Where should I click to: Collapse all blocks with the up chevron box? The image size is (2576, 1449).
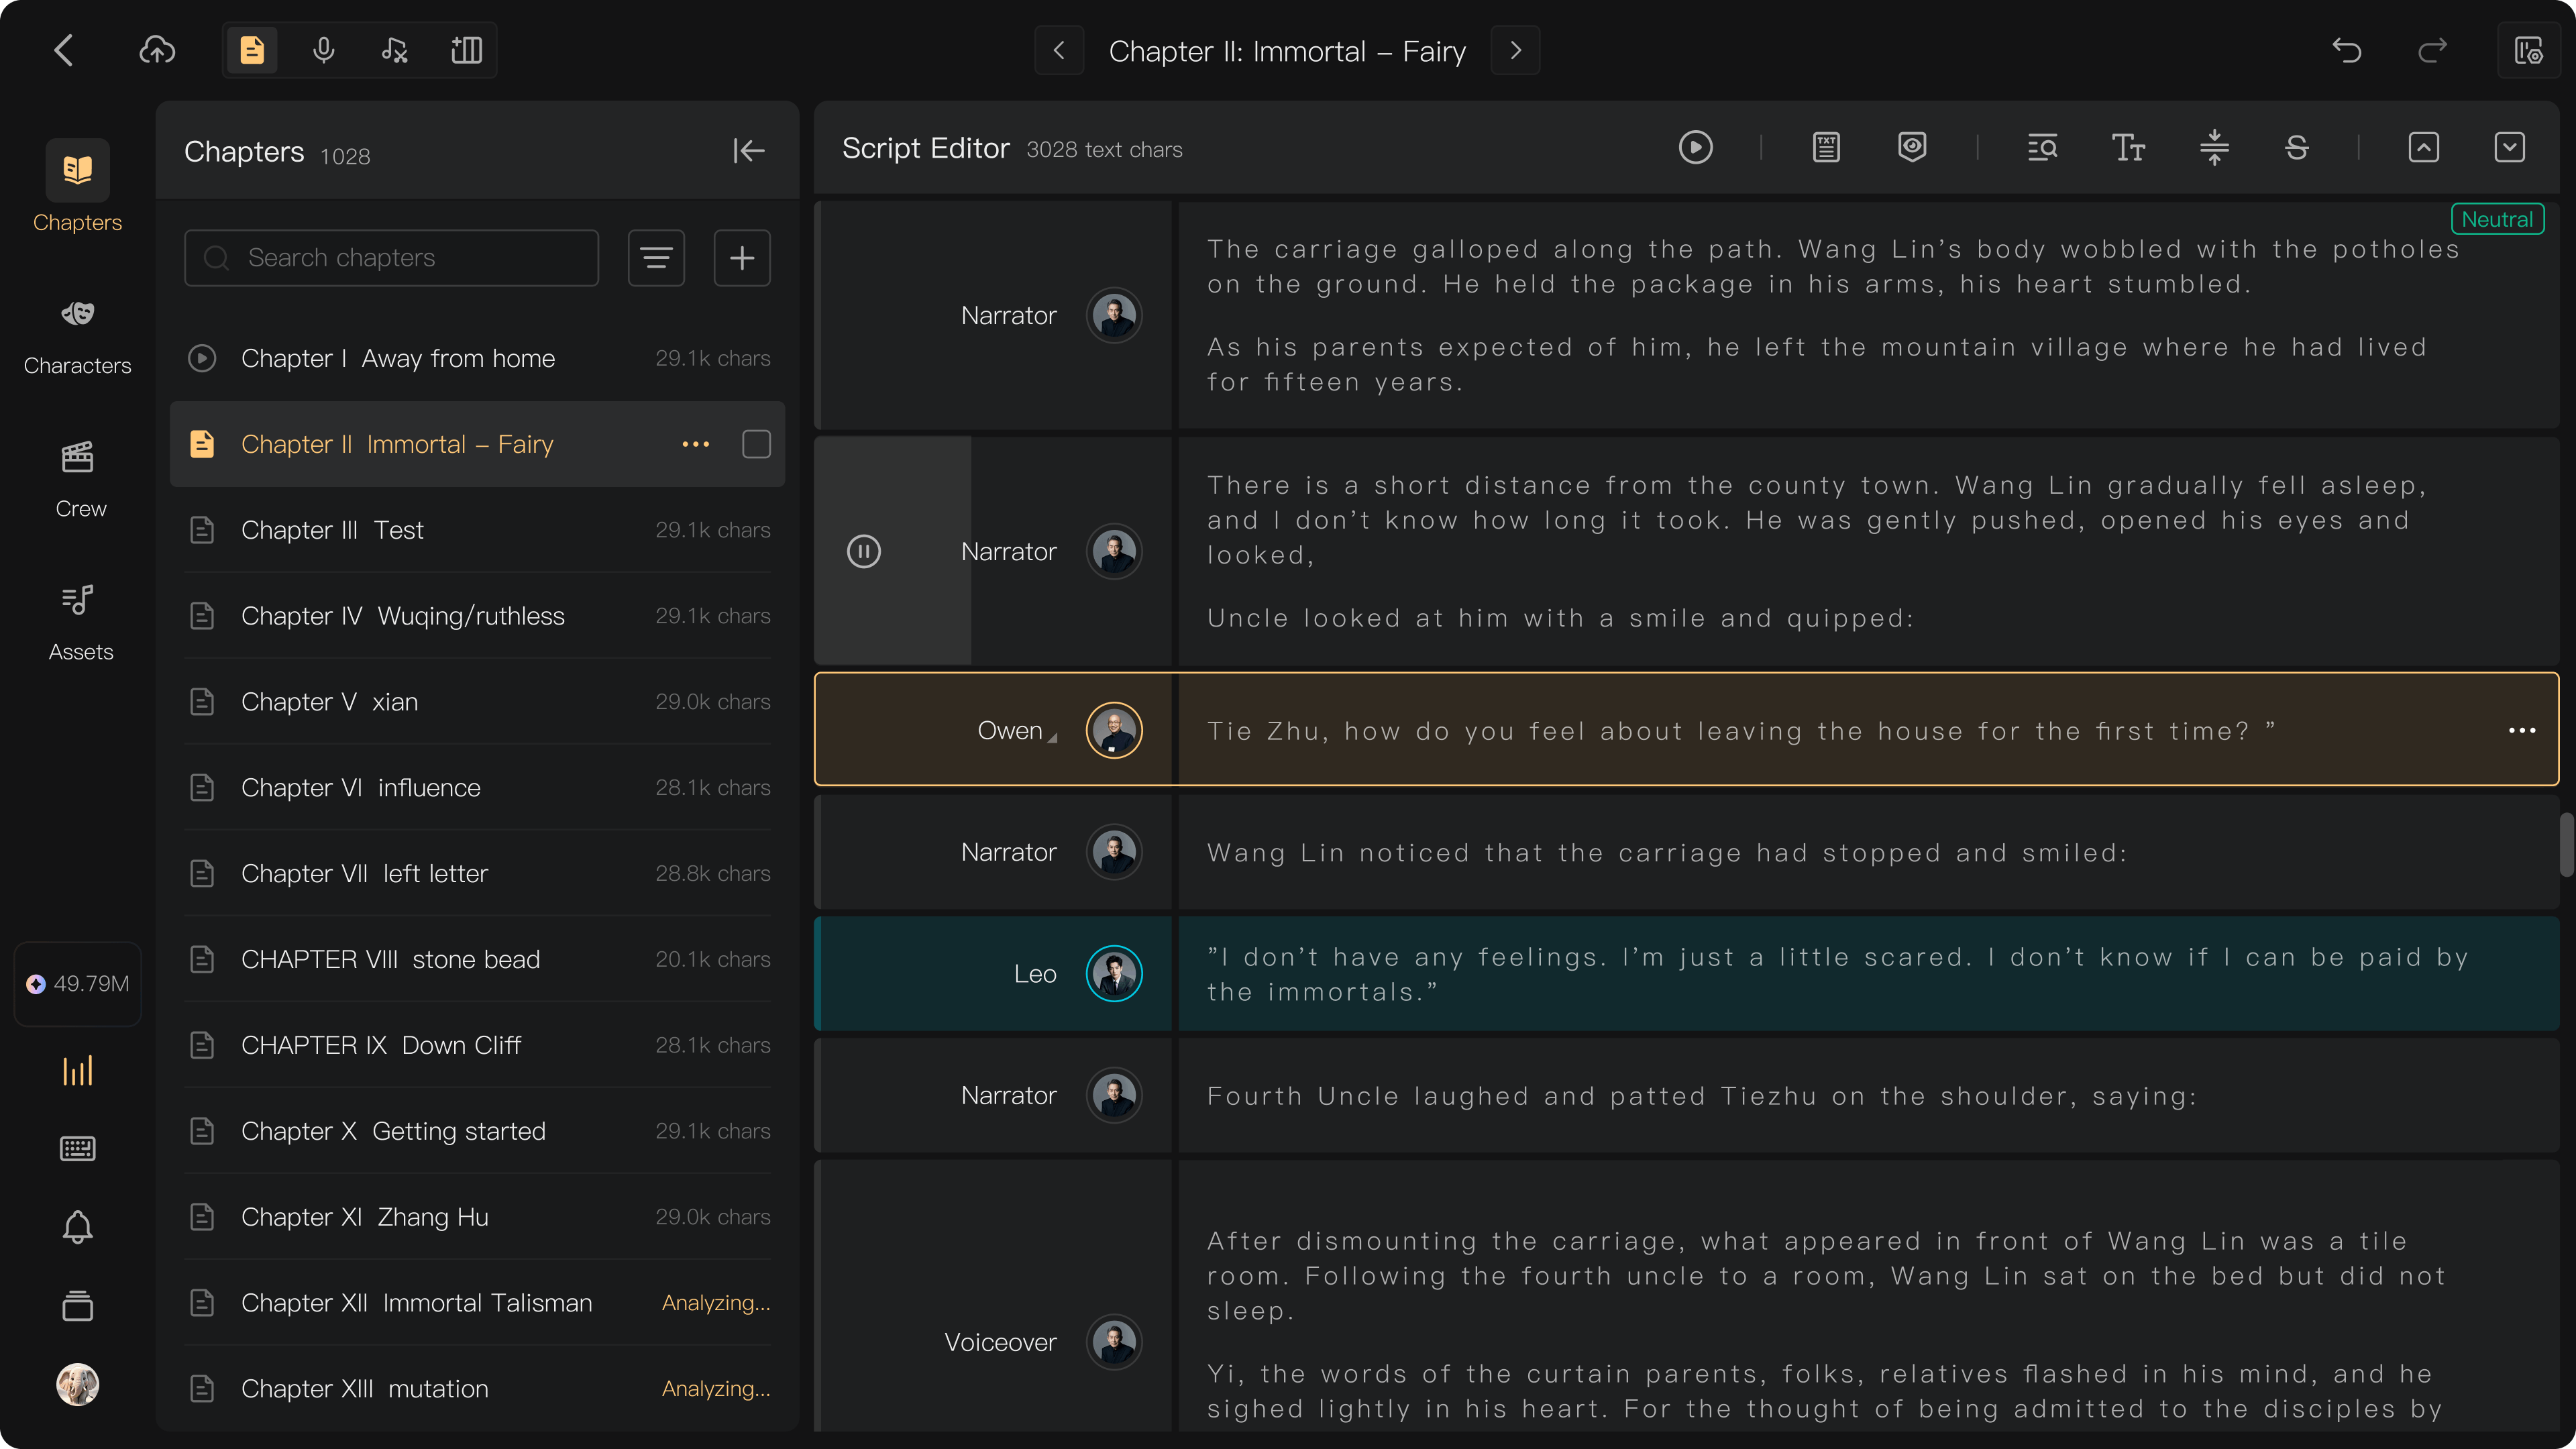[x=2423, y=148]
